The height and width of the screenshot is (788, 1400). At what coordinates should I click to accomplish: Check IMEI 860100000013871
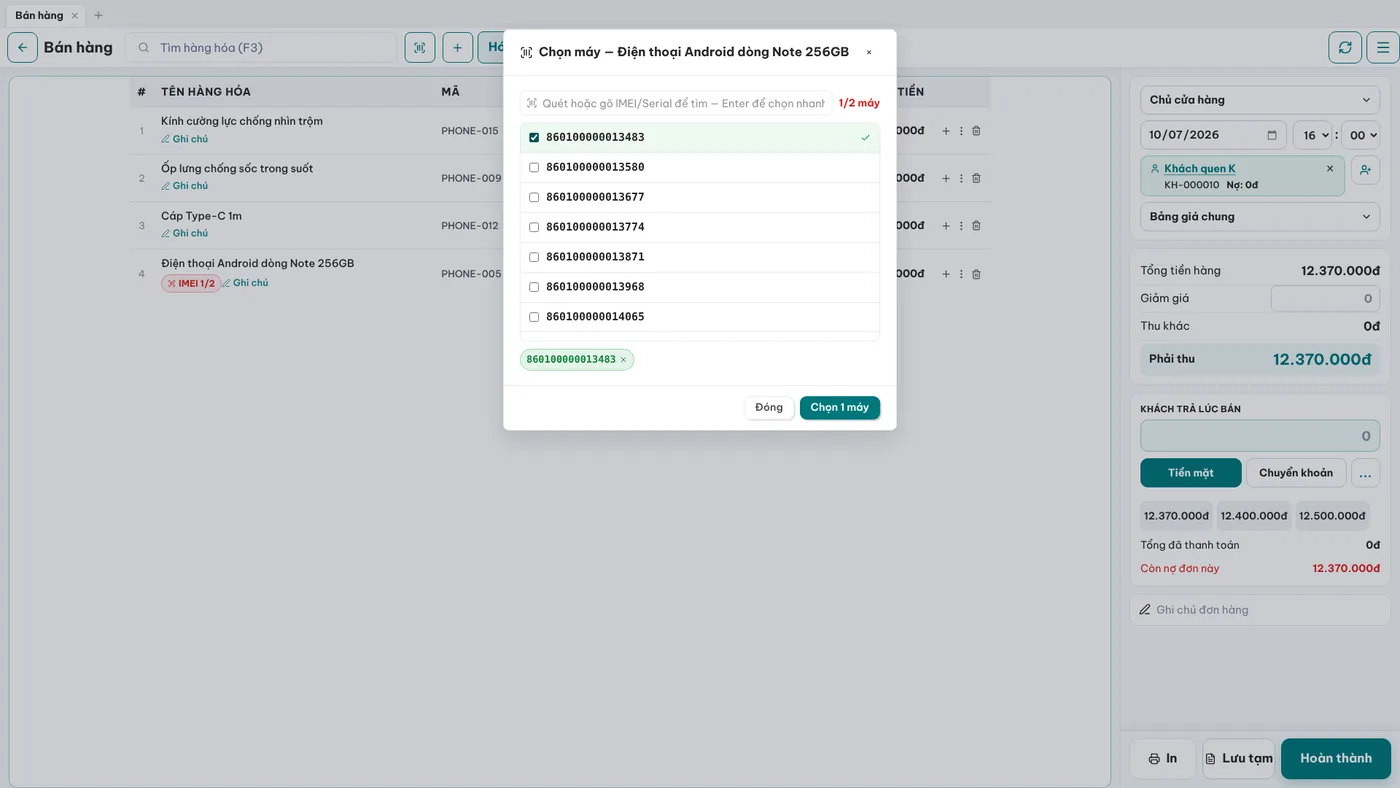534,257
